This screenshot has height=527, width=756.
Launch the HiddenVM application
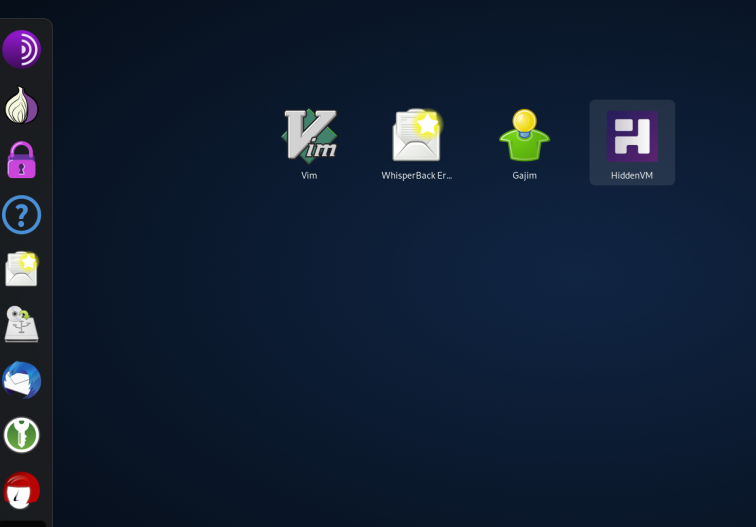[x=632, y=143]
